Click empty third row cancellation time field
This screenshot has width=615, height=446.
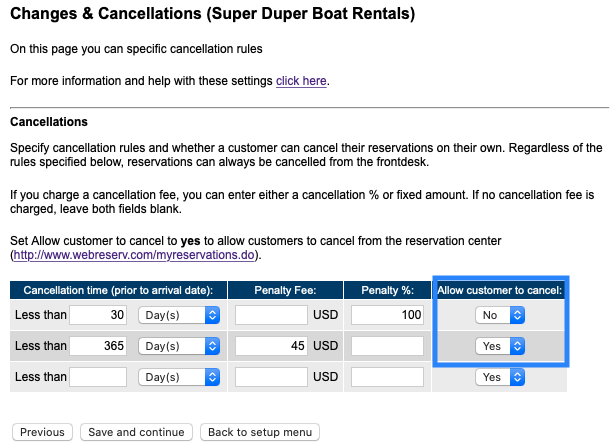(x=98, y=377)
